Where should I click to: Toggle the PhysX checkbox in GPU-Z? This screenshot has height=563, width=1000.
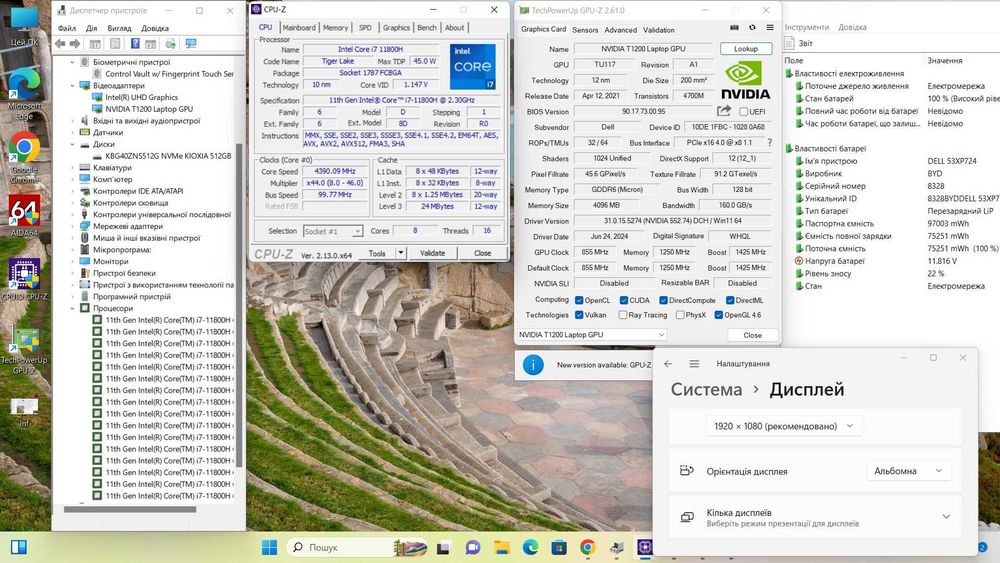[680, 315]
